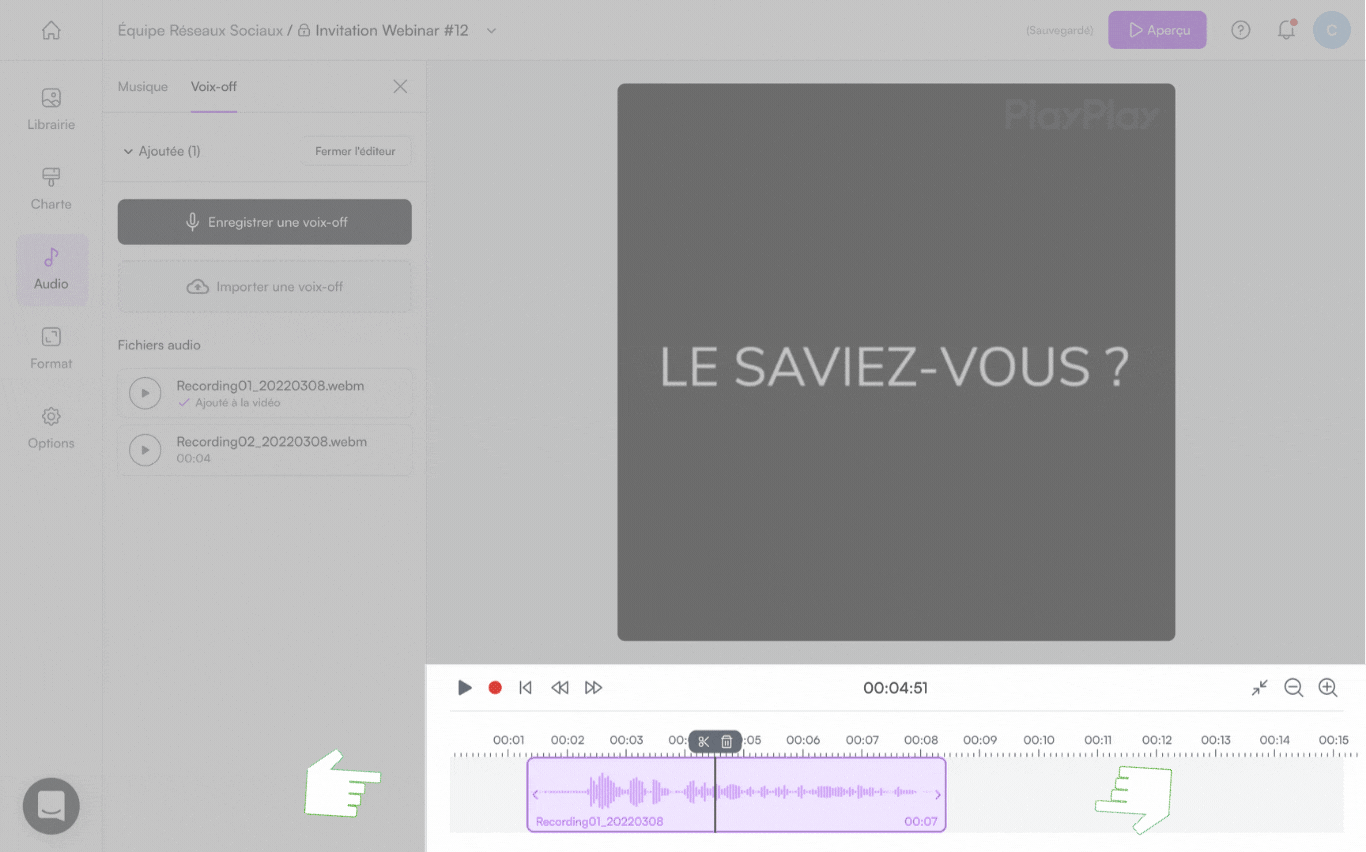1366x852 pixels.
Task: Zoom in the timeline
Action: point(1328,688)
